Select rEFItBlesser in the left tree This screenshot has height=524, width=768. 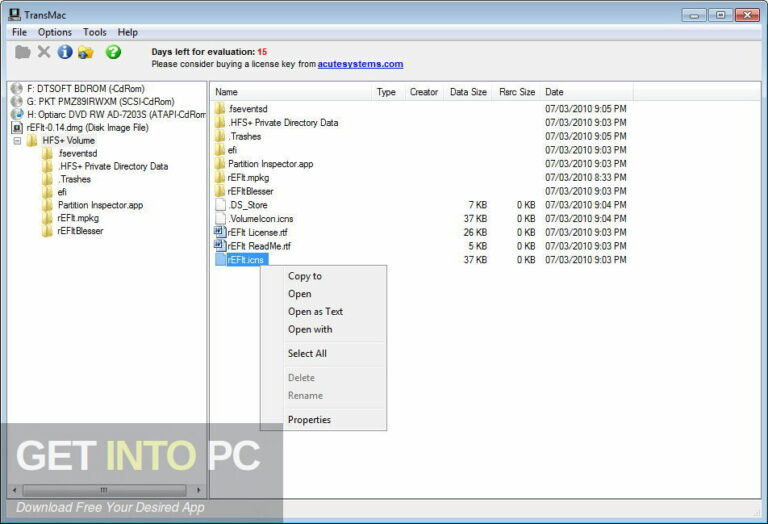click(x=80, y=231)
